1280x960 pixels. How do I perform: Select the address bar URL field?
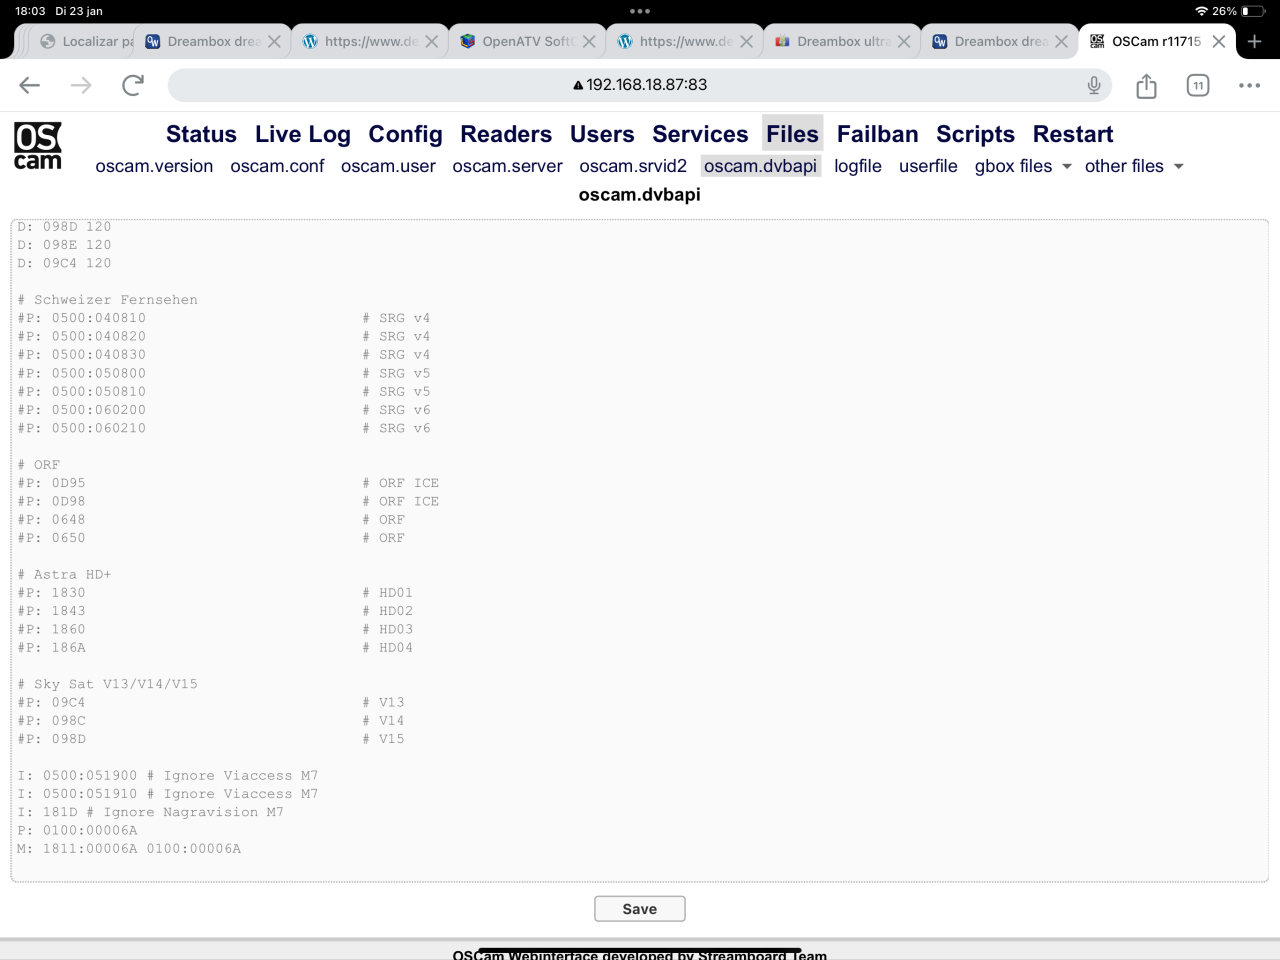(x=640, y=85)
